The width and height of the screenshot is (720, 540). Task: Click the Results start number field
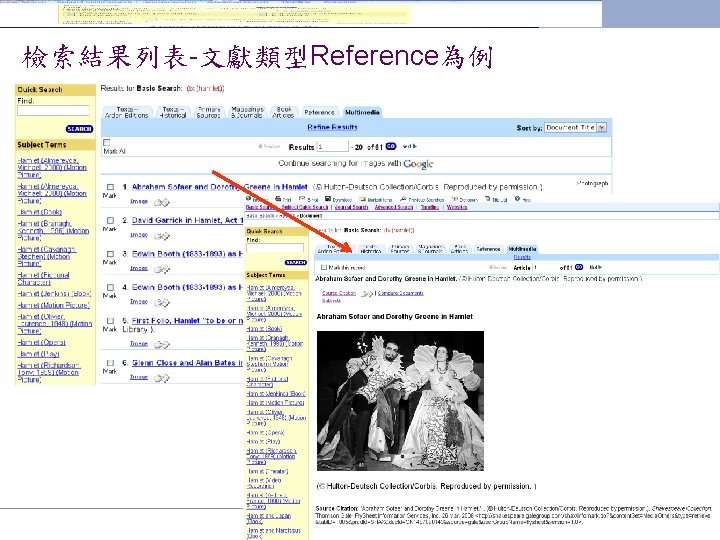pos(333,147)
